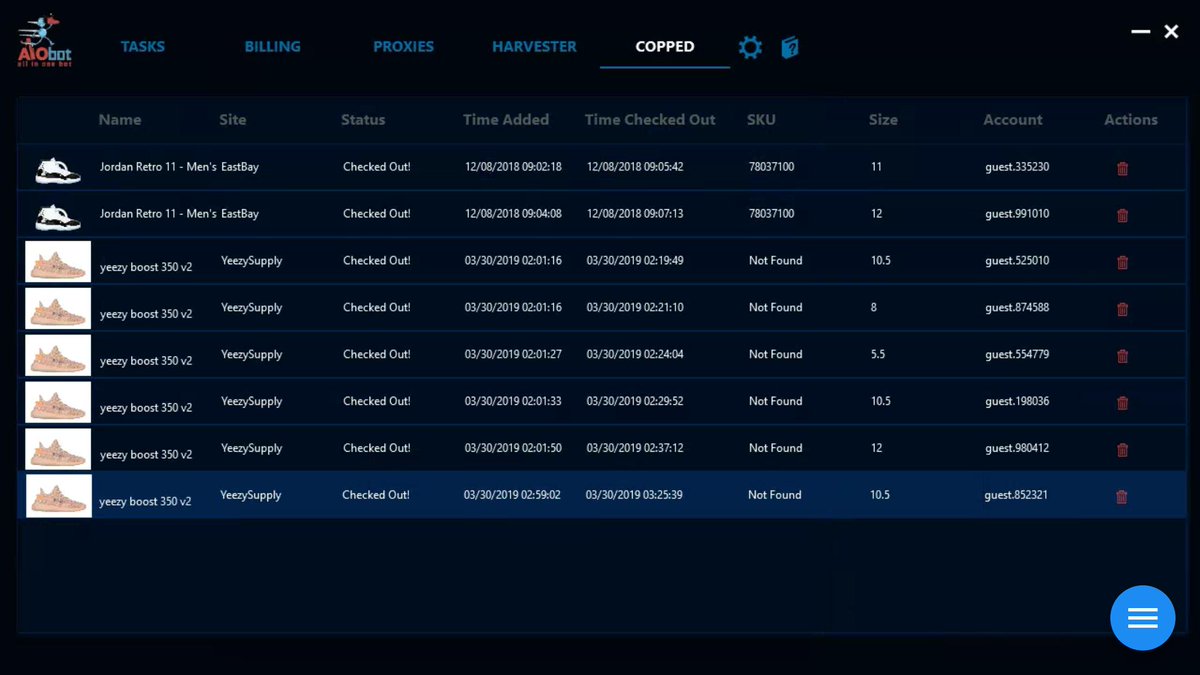Delete the guest.991010 entry with trash icon
The width and height of the screenshot is (1200, 675).
[x=1122, y=215]
